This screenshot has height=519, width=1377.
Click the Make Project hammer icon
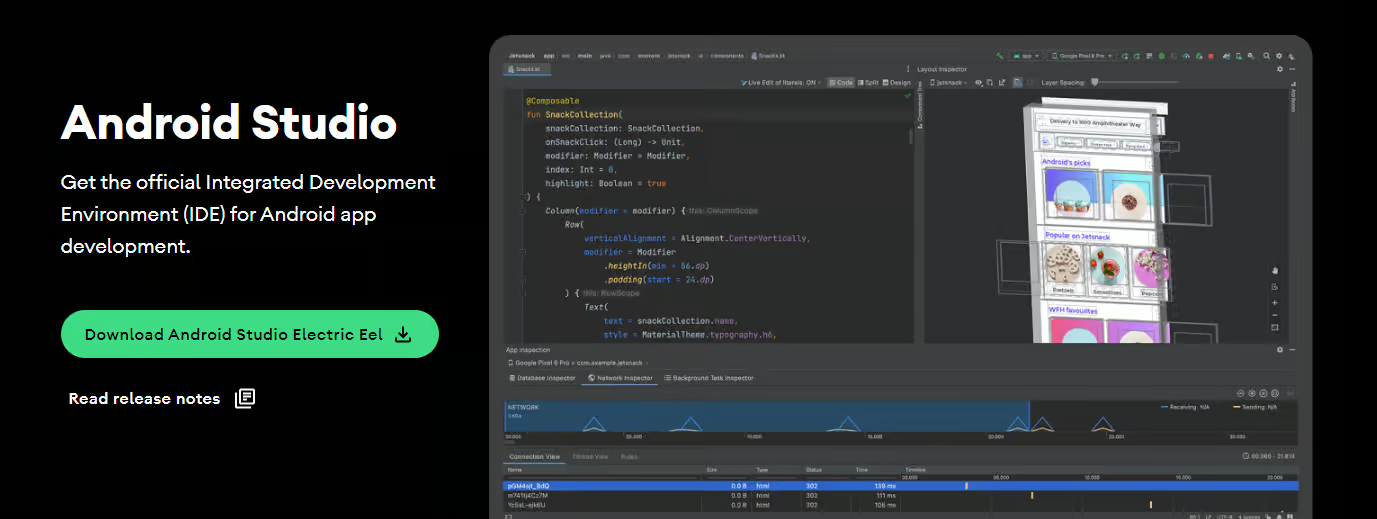[x=1000, y=55]
